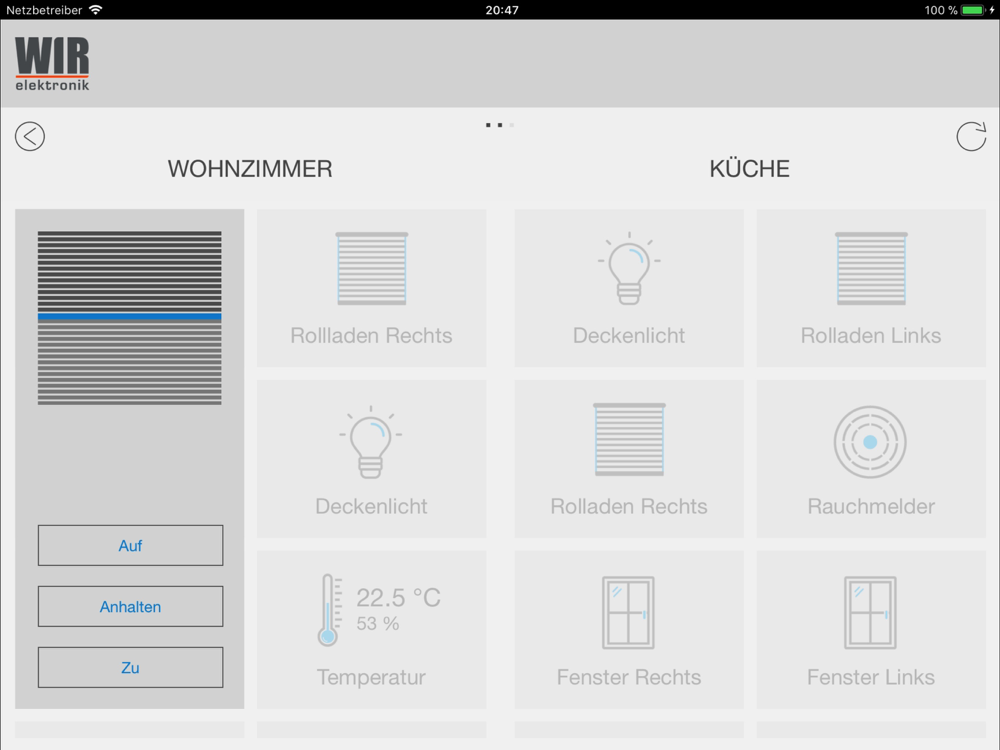Open the Fenster Links window icon
1000x750 pixels.
tap(871, 613)
